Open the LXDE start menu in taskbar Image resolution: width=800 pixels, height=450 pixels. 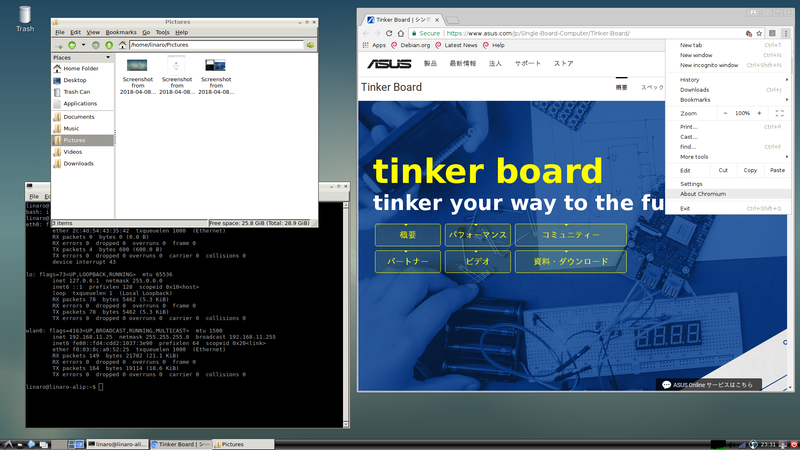[x=7, y=444]
